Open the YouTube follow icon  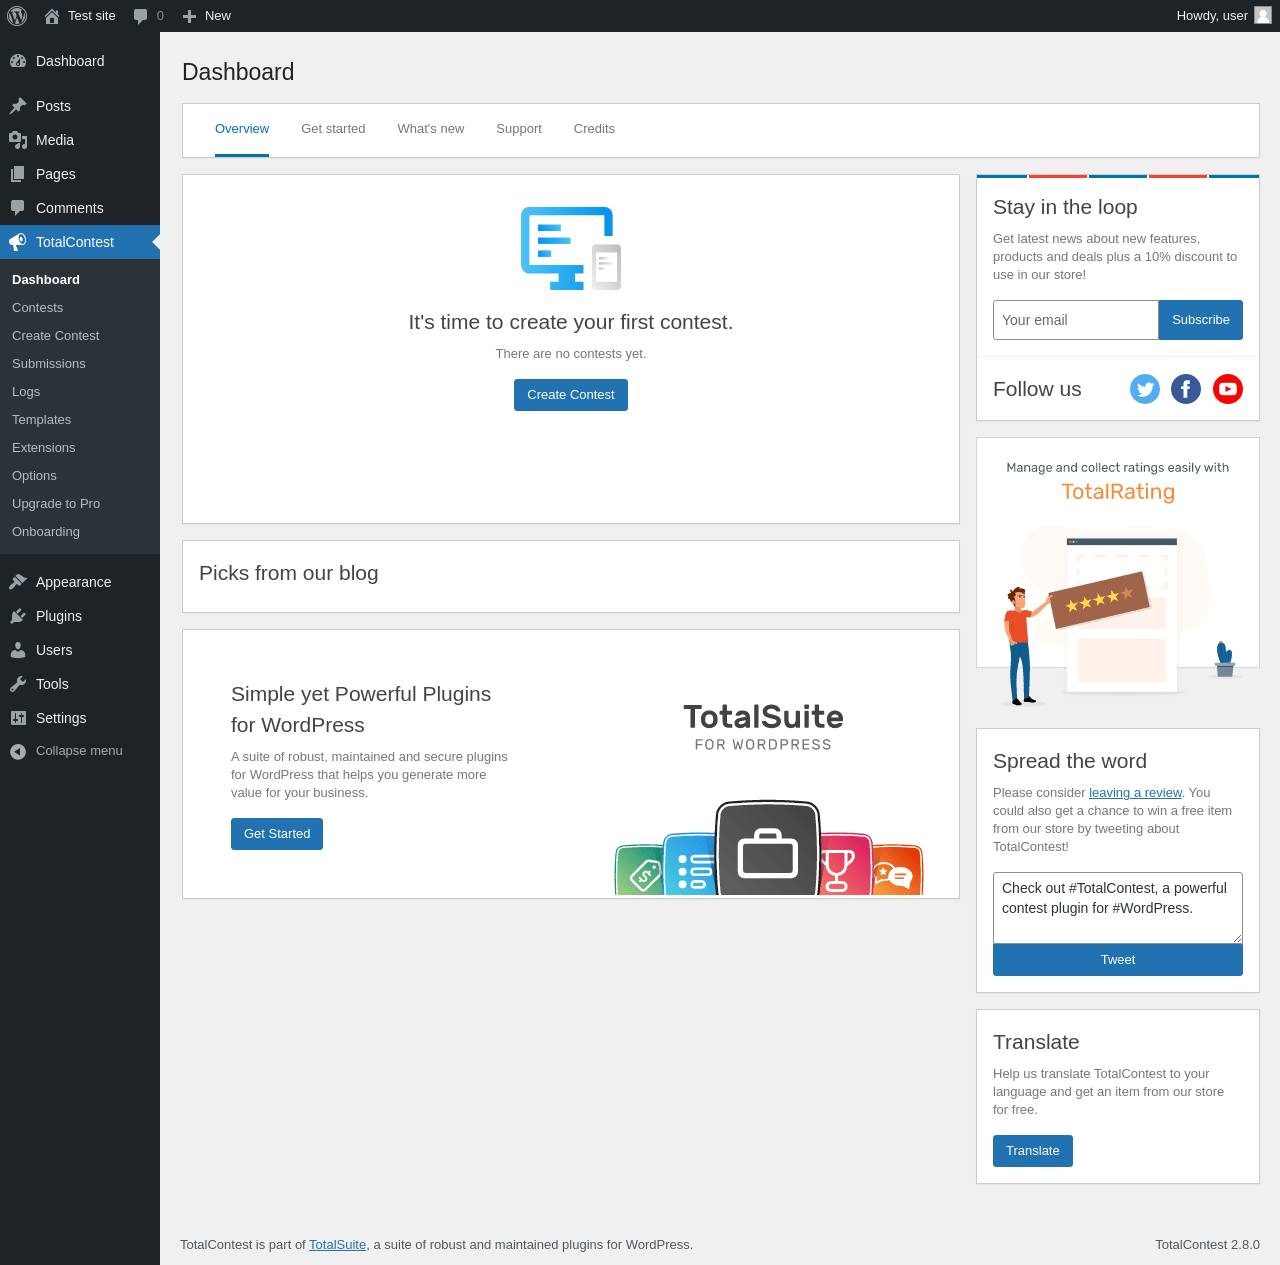[1228, 389]
